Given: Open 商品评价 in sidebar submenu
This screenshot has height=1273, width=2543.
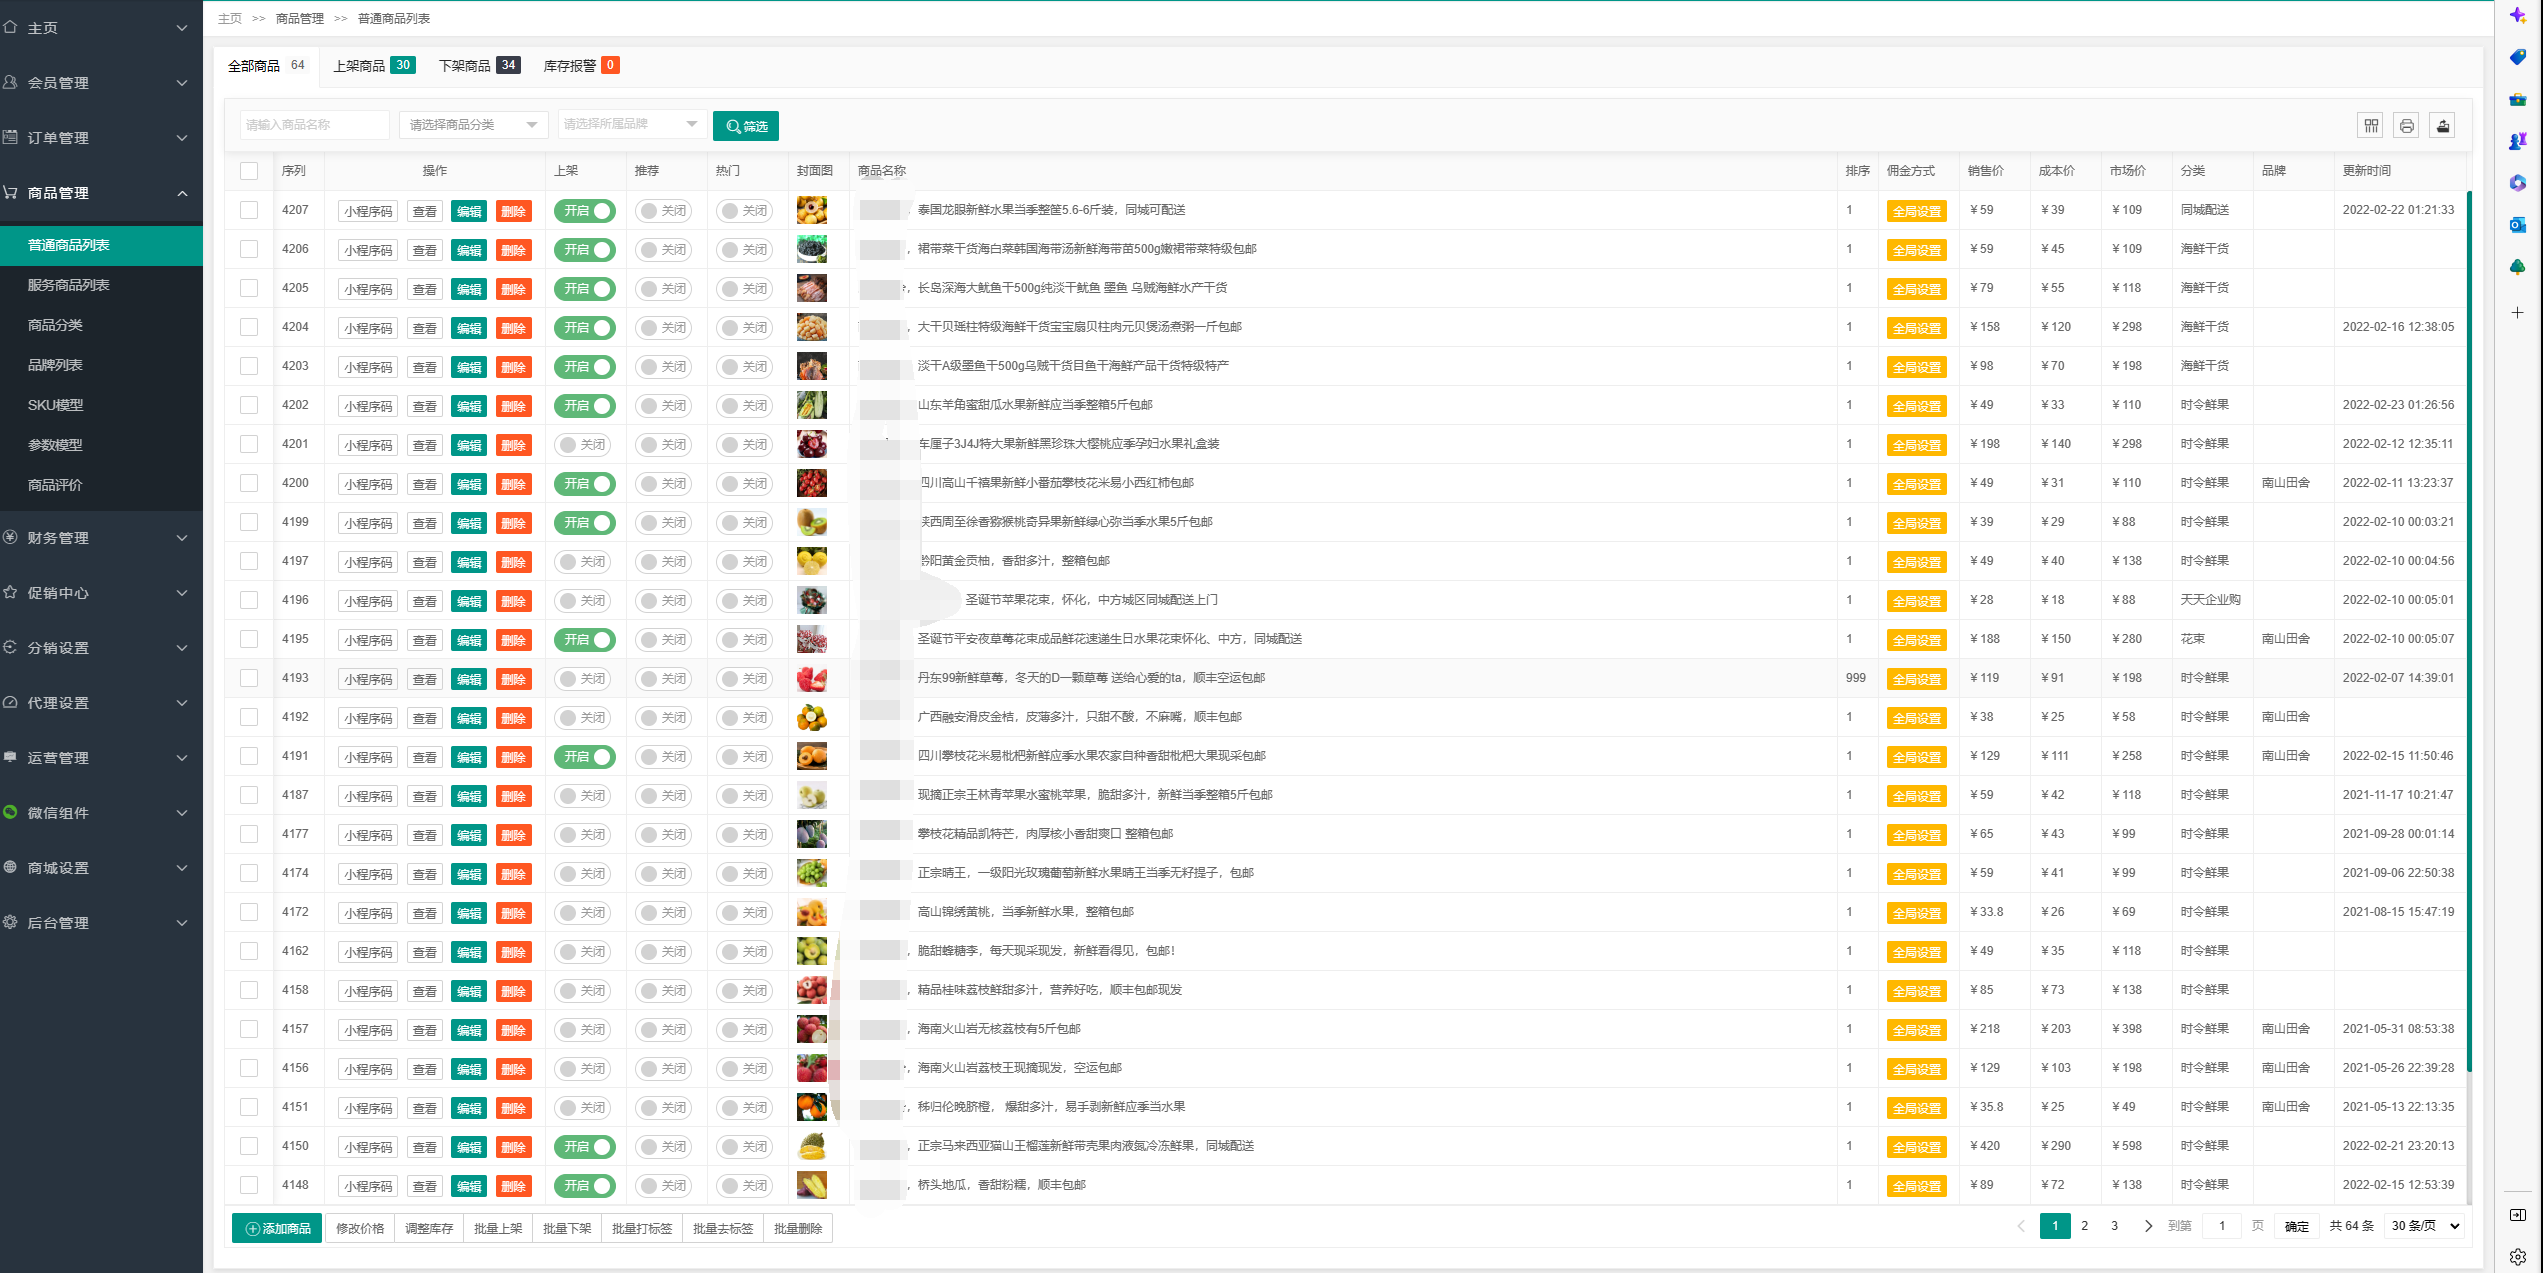Looking at the screenshot, I should tap(101, 485).
